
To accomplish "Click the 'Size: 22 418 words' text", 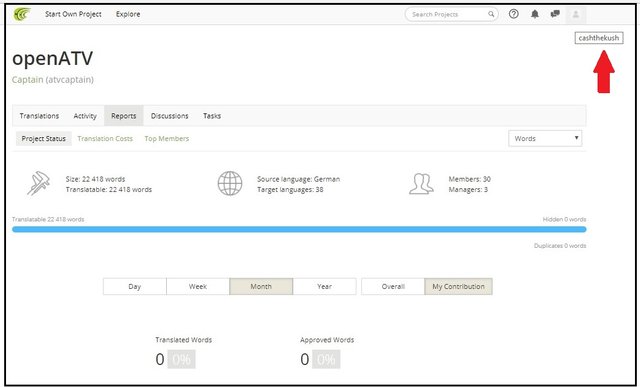I will 96,179.
